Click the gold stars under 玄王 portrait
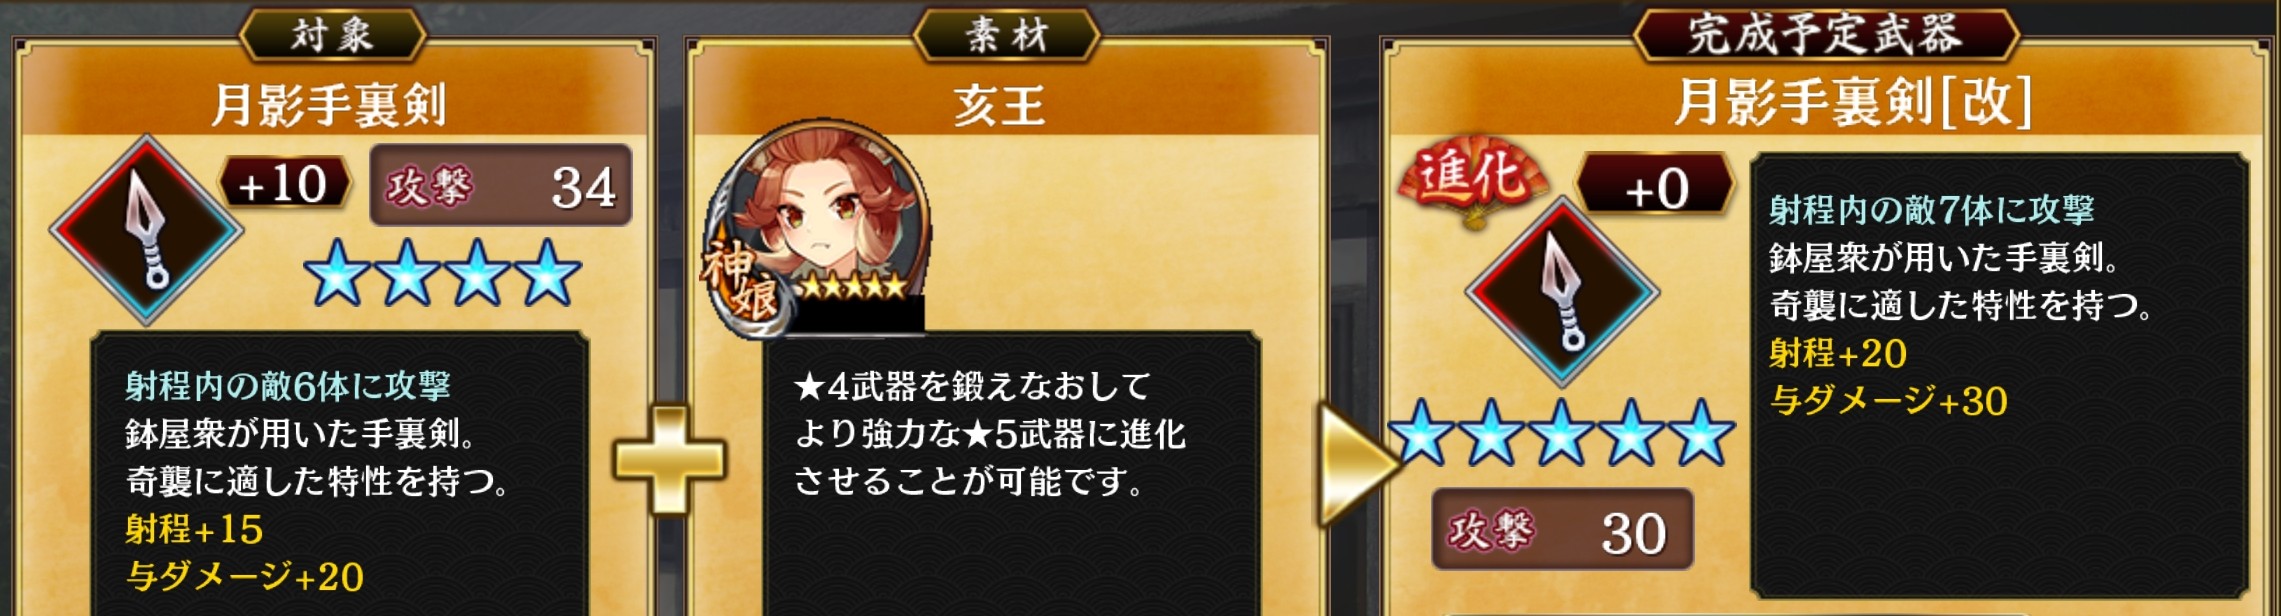 coord(852,286)
